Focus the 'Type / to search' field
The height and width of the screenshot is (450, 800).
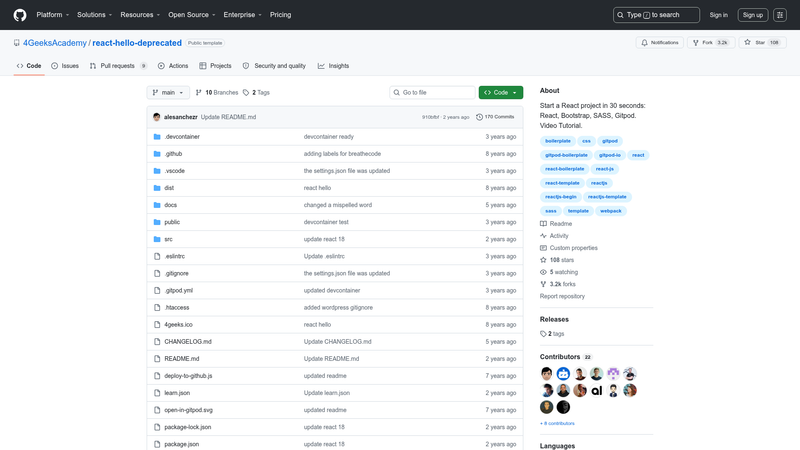pyautogui.click(x=656, y=15)
